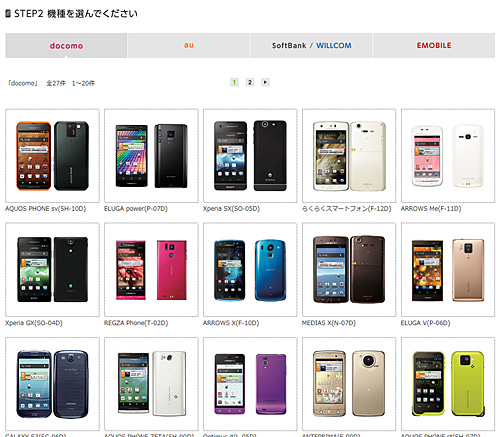Image resolution: width=500 pixels, height=437 pixels.
Task: Choose the AQUOS PHONE sv (SH-10D) thumbnail
Action: 52,156
